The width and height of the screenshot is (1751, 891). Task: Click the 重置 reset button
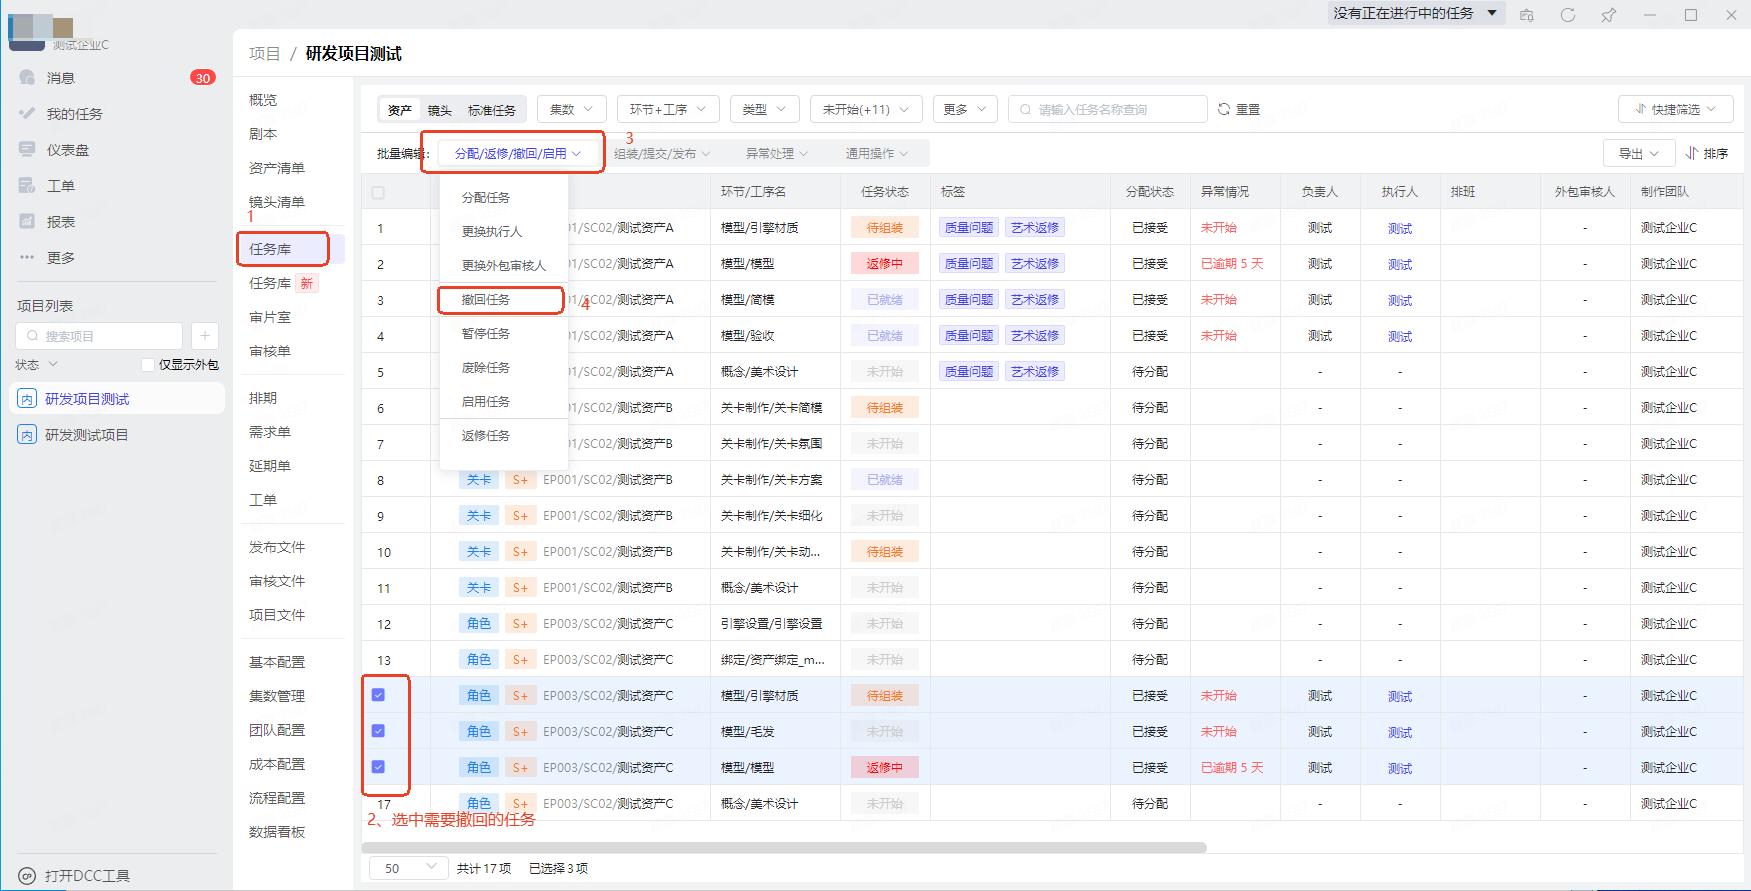(1238, 109)
